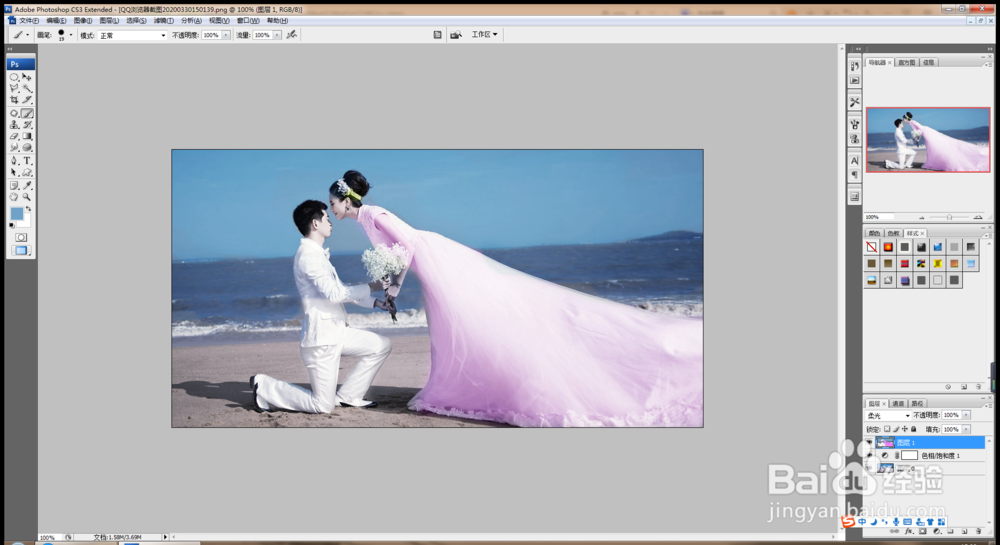Click the Navigator preview thumbnail
This screenshot has width=1000, height=545.
pyautogui.click(x=928, y=140)
